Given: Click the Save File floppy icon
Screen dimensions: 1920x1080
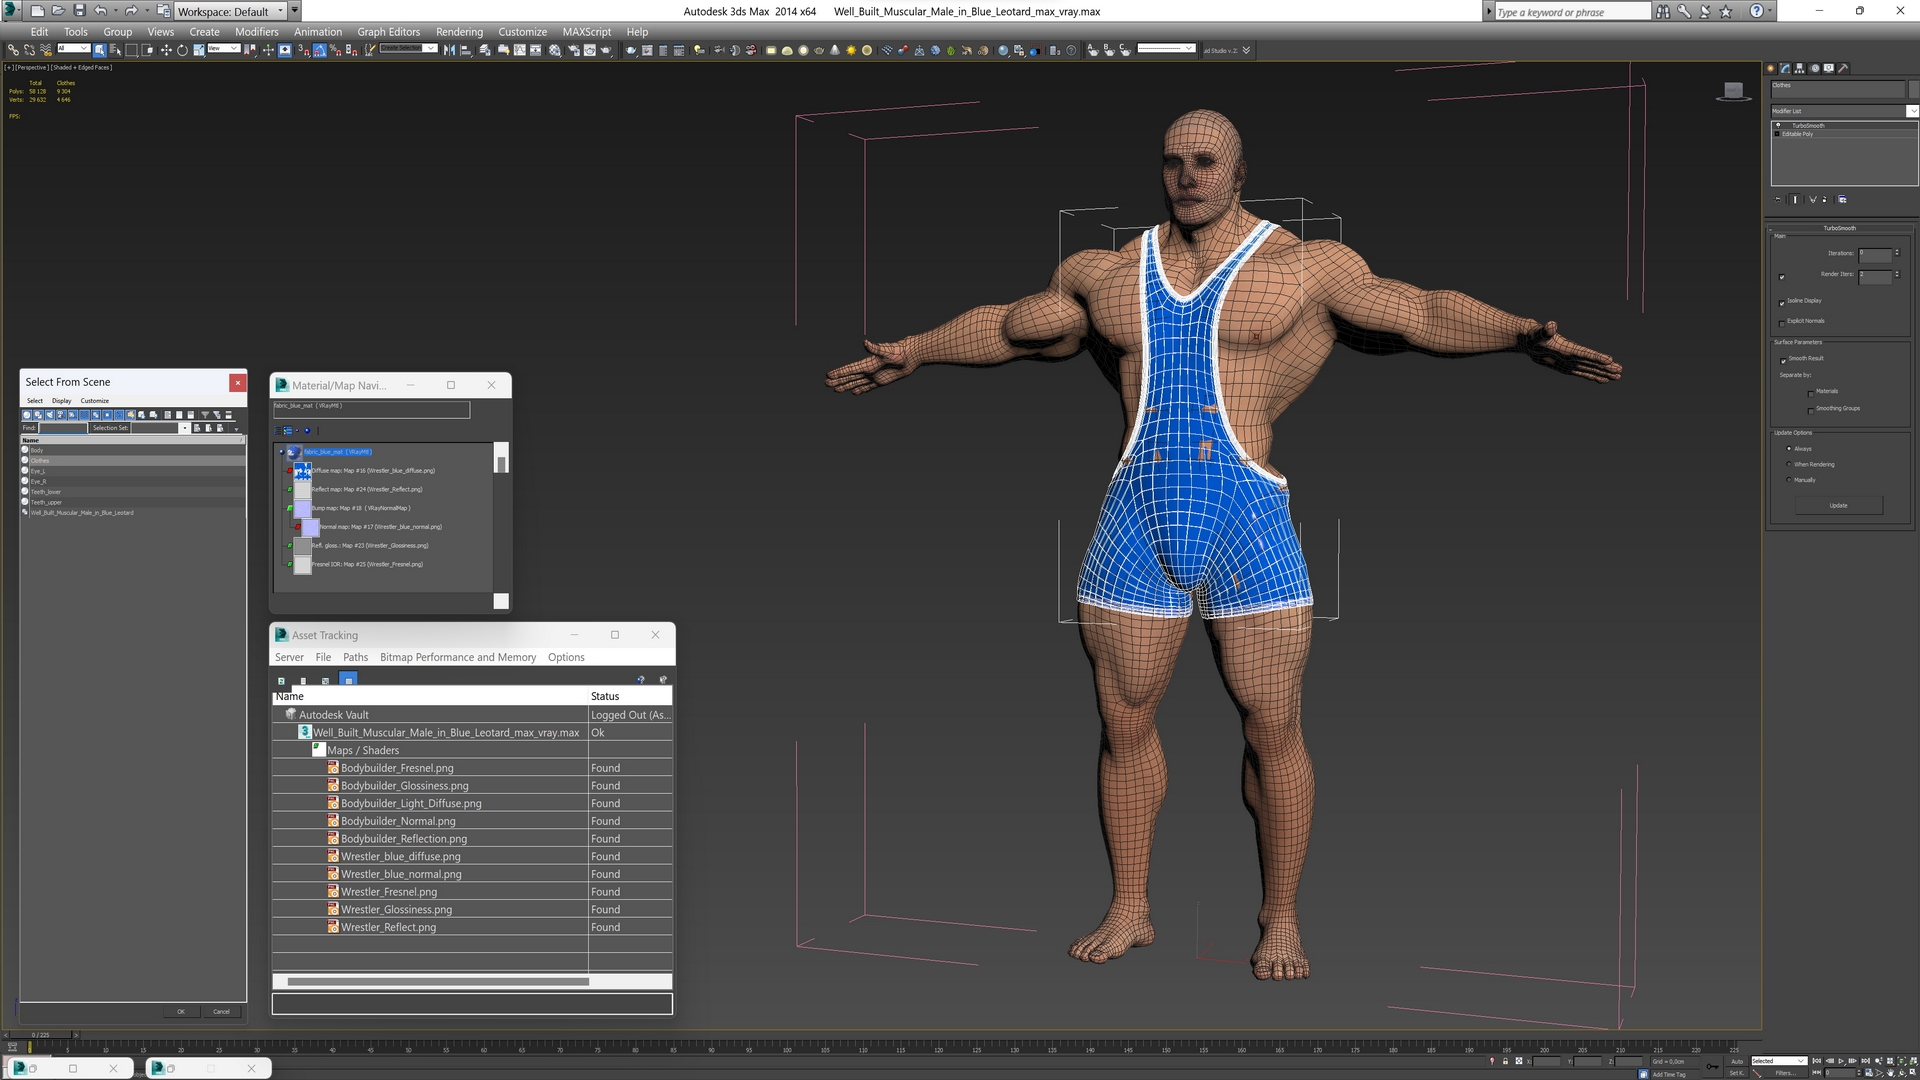Looking at the screenshot, I should coord(79,11).
